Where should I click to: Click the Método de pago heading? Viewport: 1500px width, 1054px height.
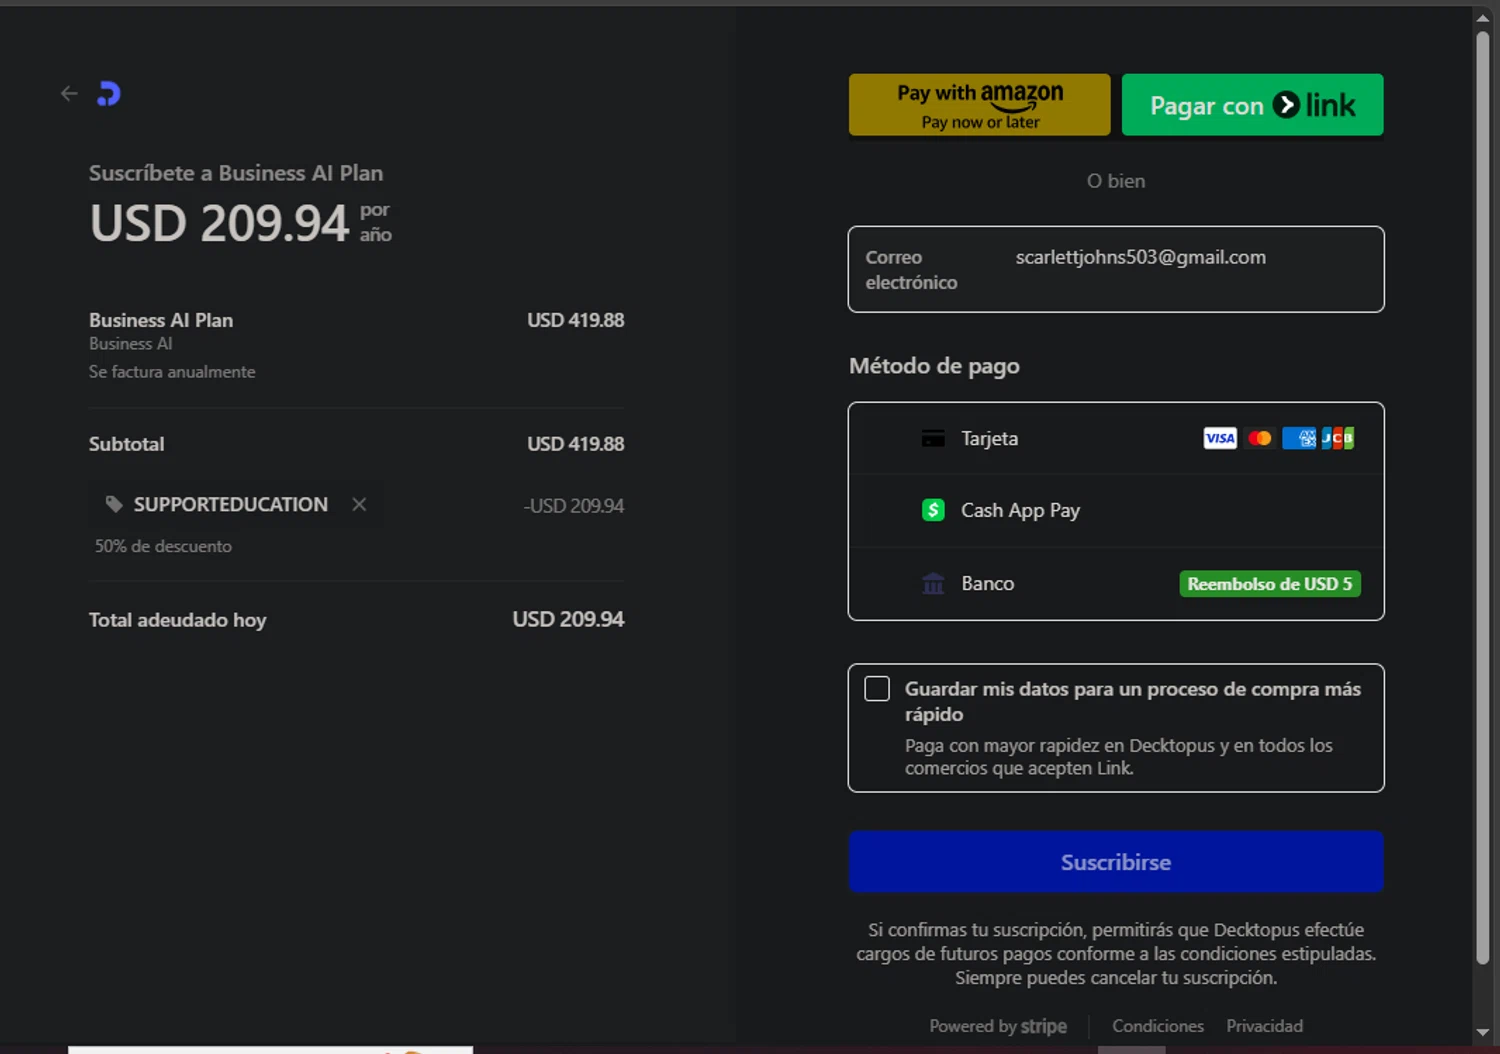934,366
